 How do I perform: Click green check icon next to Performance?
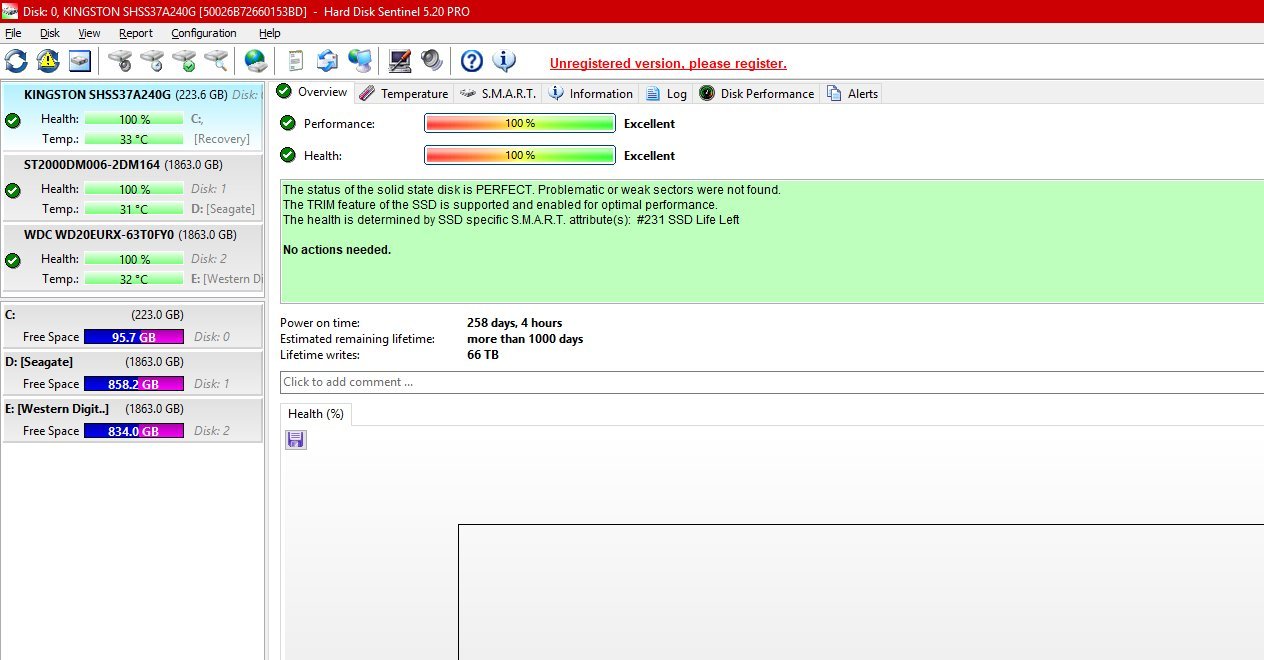point(288,123)
